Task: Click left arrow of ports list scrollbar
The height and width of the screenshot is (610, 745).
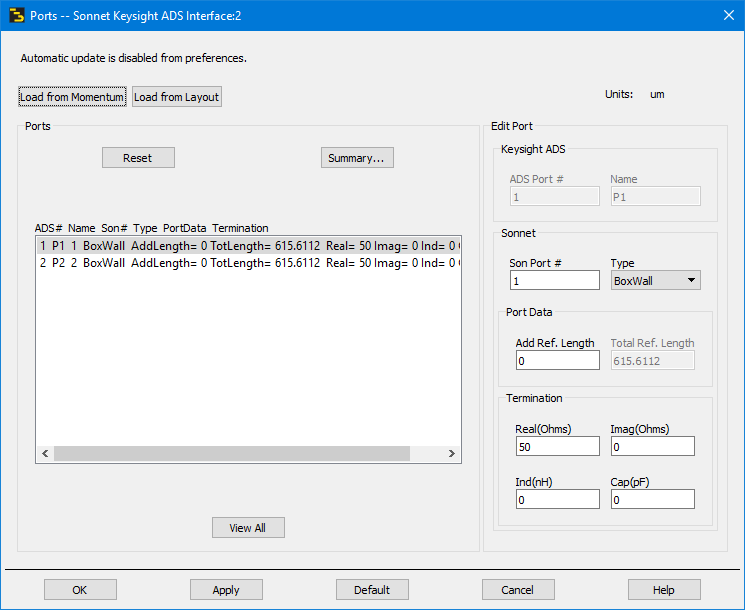Action: point(45,453)
